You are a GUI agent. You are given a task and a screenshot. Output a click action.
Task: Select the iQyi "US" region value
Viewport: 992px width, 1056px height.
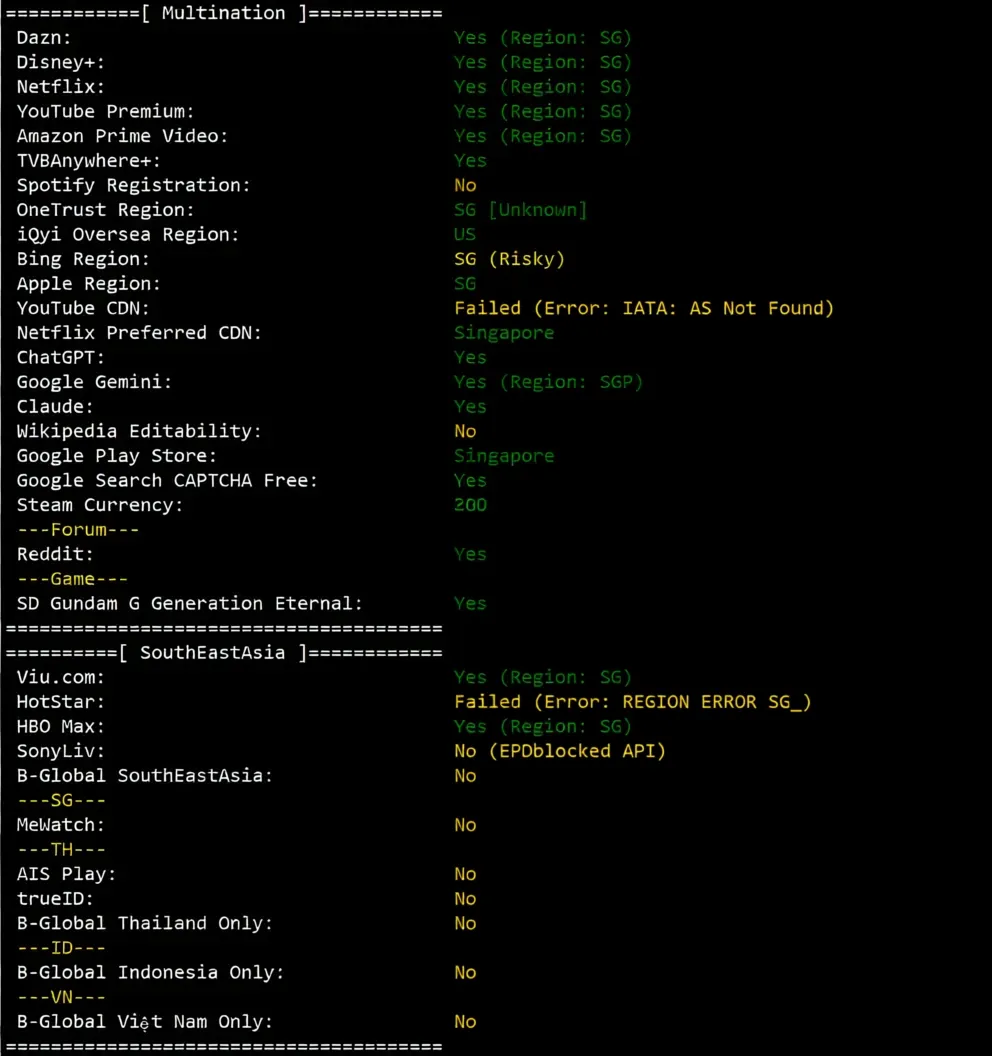coord(465,234)
